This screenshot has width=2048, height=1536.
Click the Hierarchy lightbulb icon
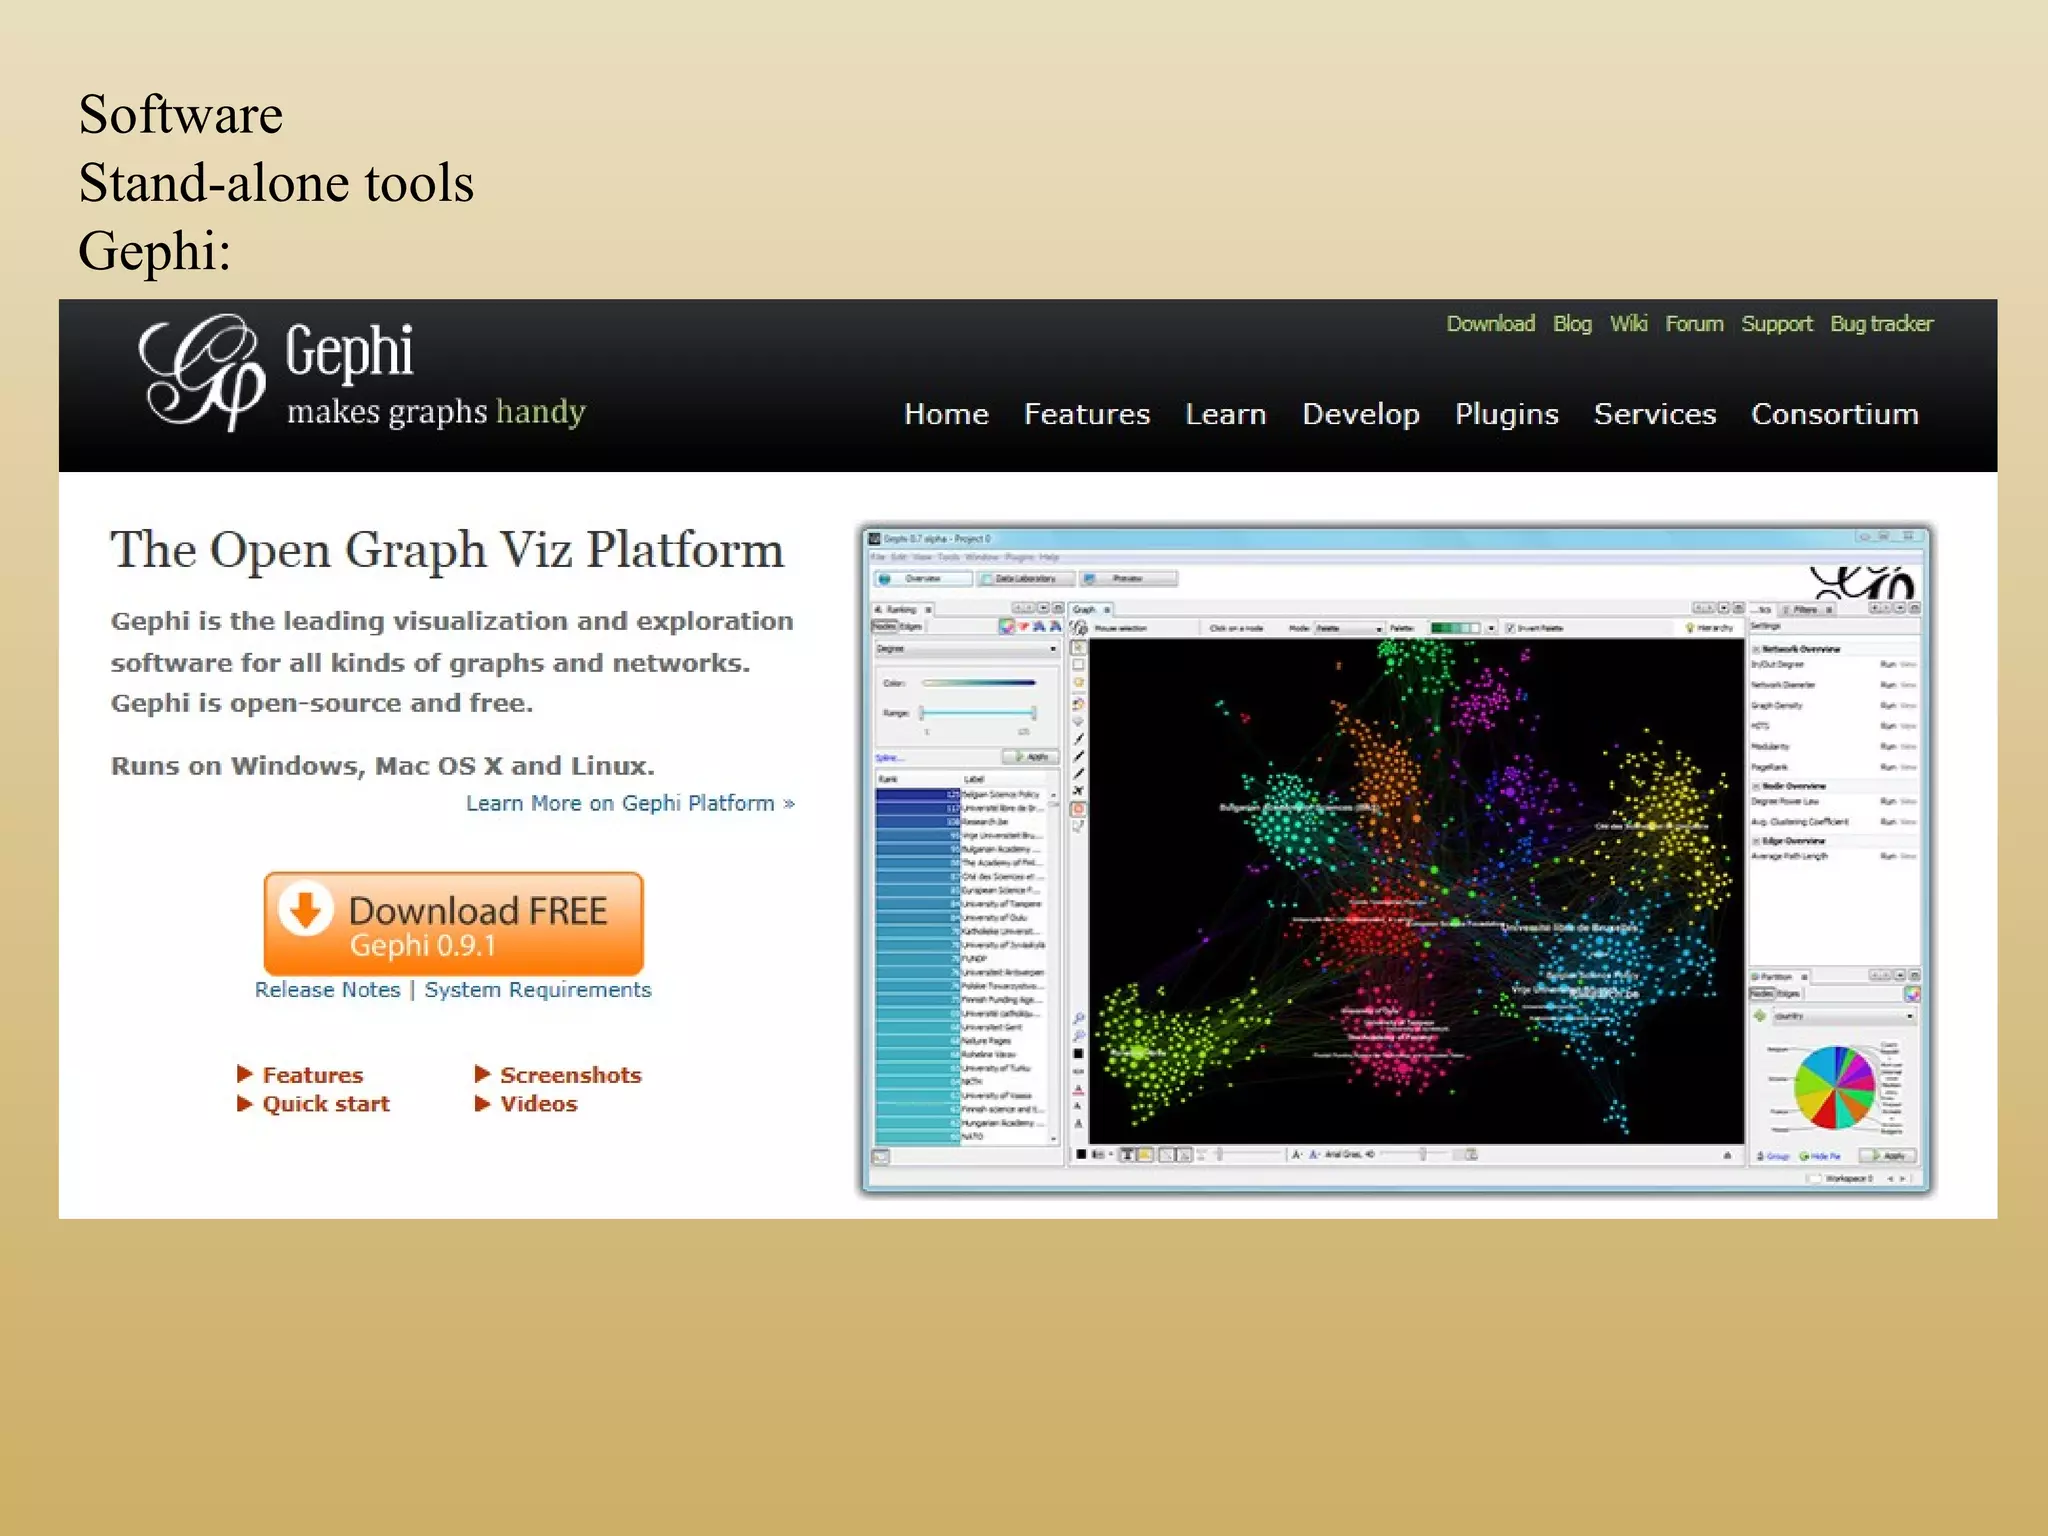click(x=1690, y=628)
